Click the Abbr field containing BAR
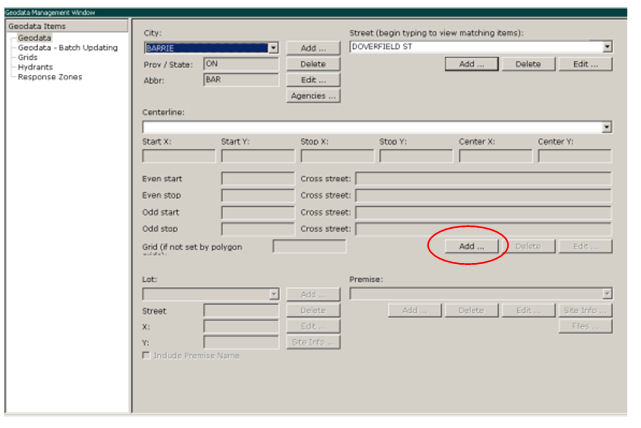The image size is (641, 428). (240, 80)
